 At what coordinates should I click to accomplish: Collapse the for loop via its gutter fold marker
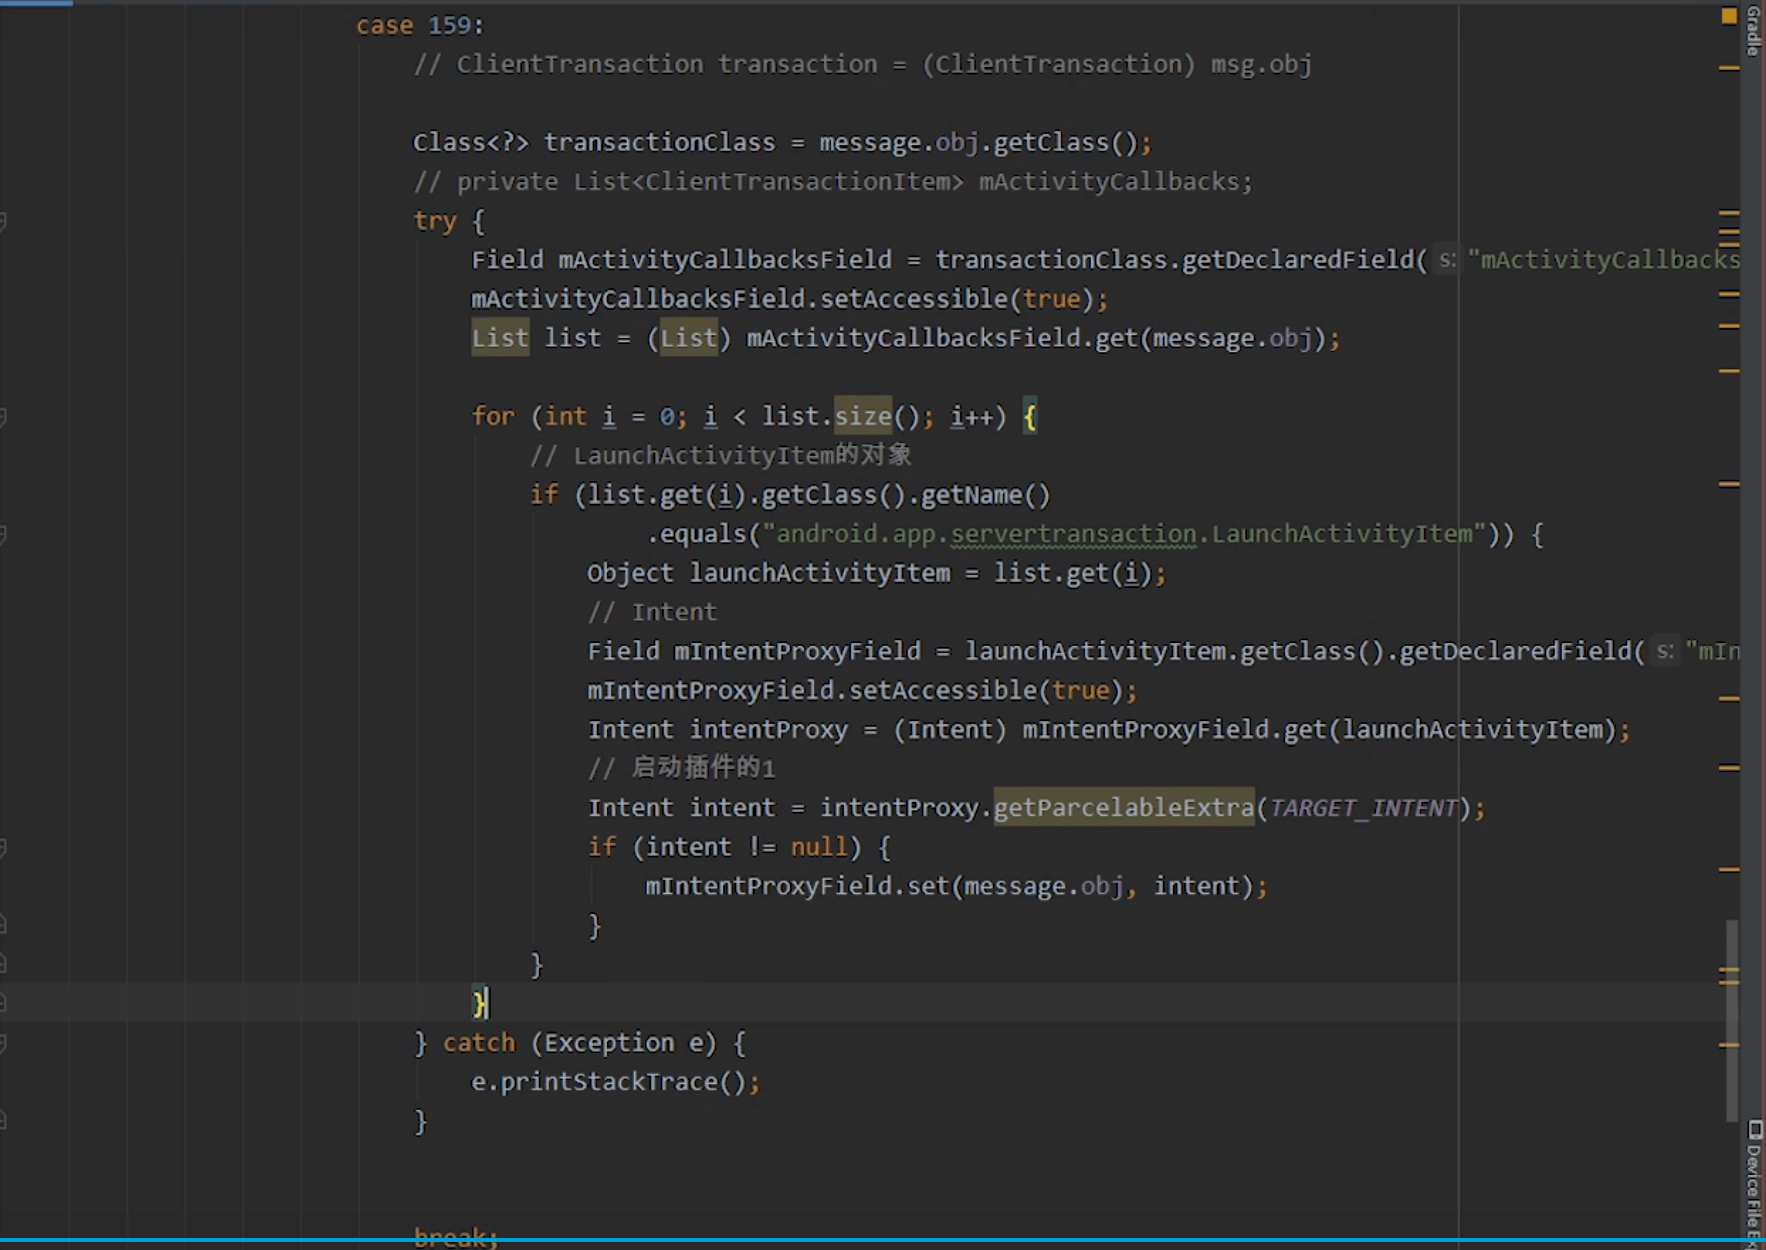(x=3, y=417)
